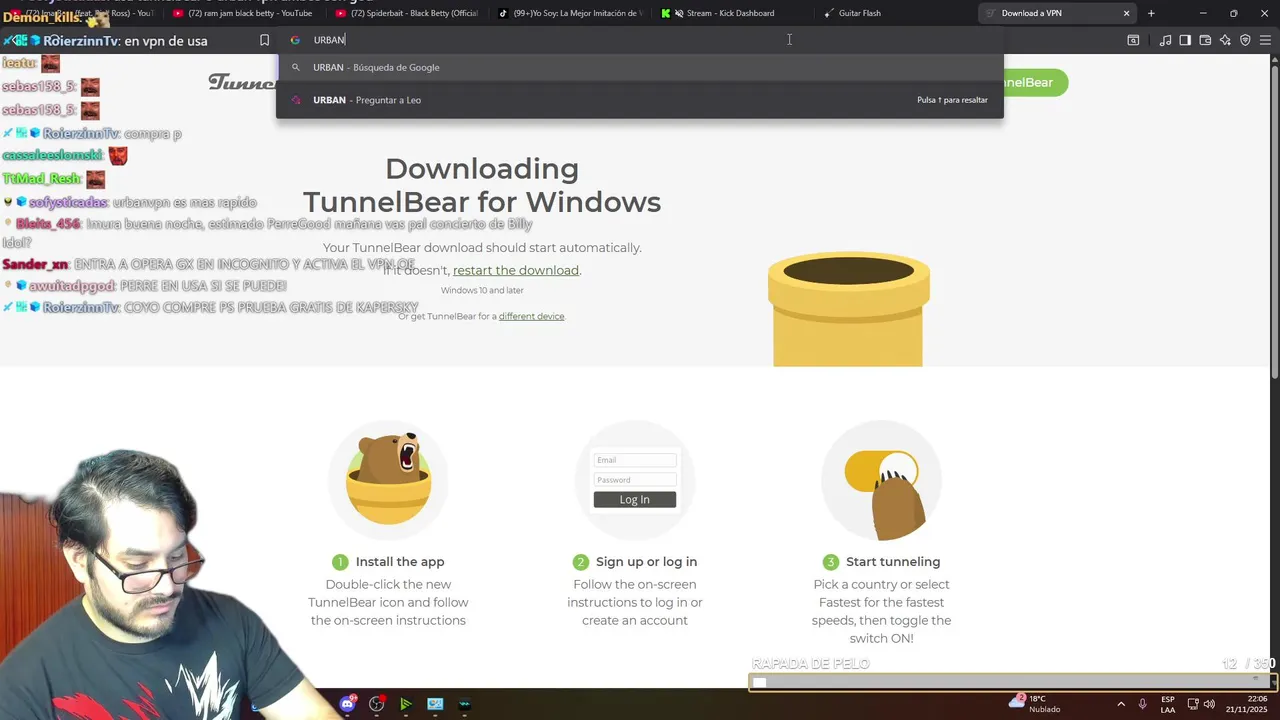The width and height of the screenshot is (1280, 720).
Task: Open the microphone icon in system tray
Action: click(x=1142, y=704)
